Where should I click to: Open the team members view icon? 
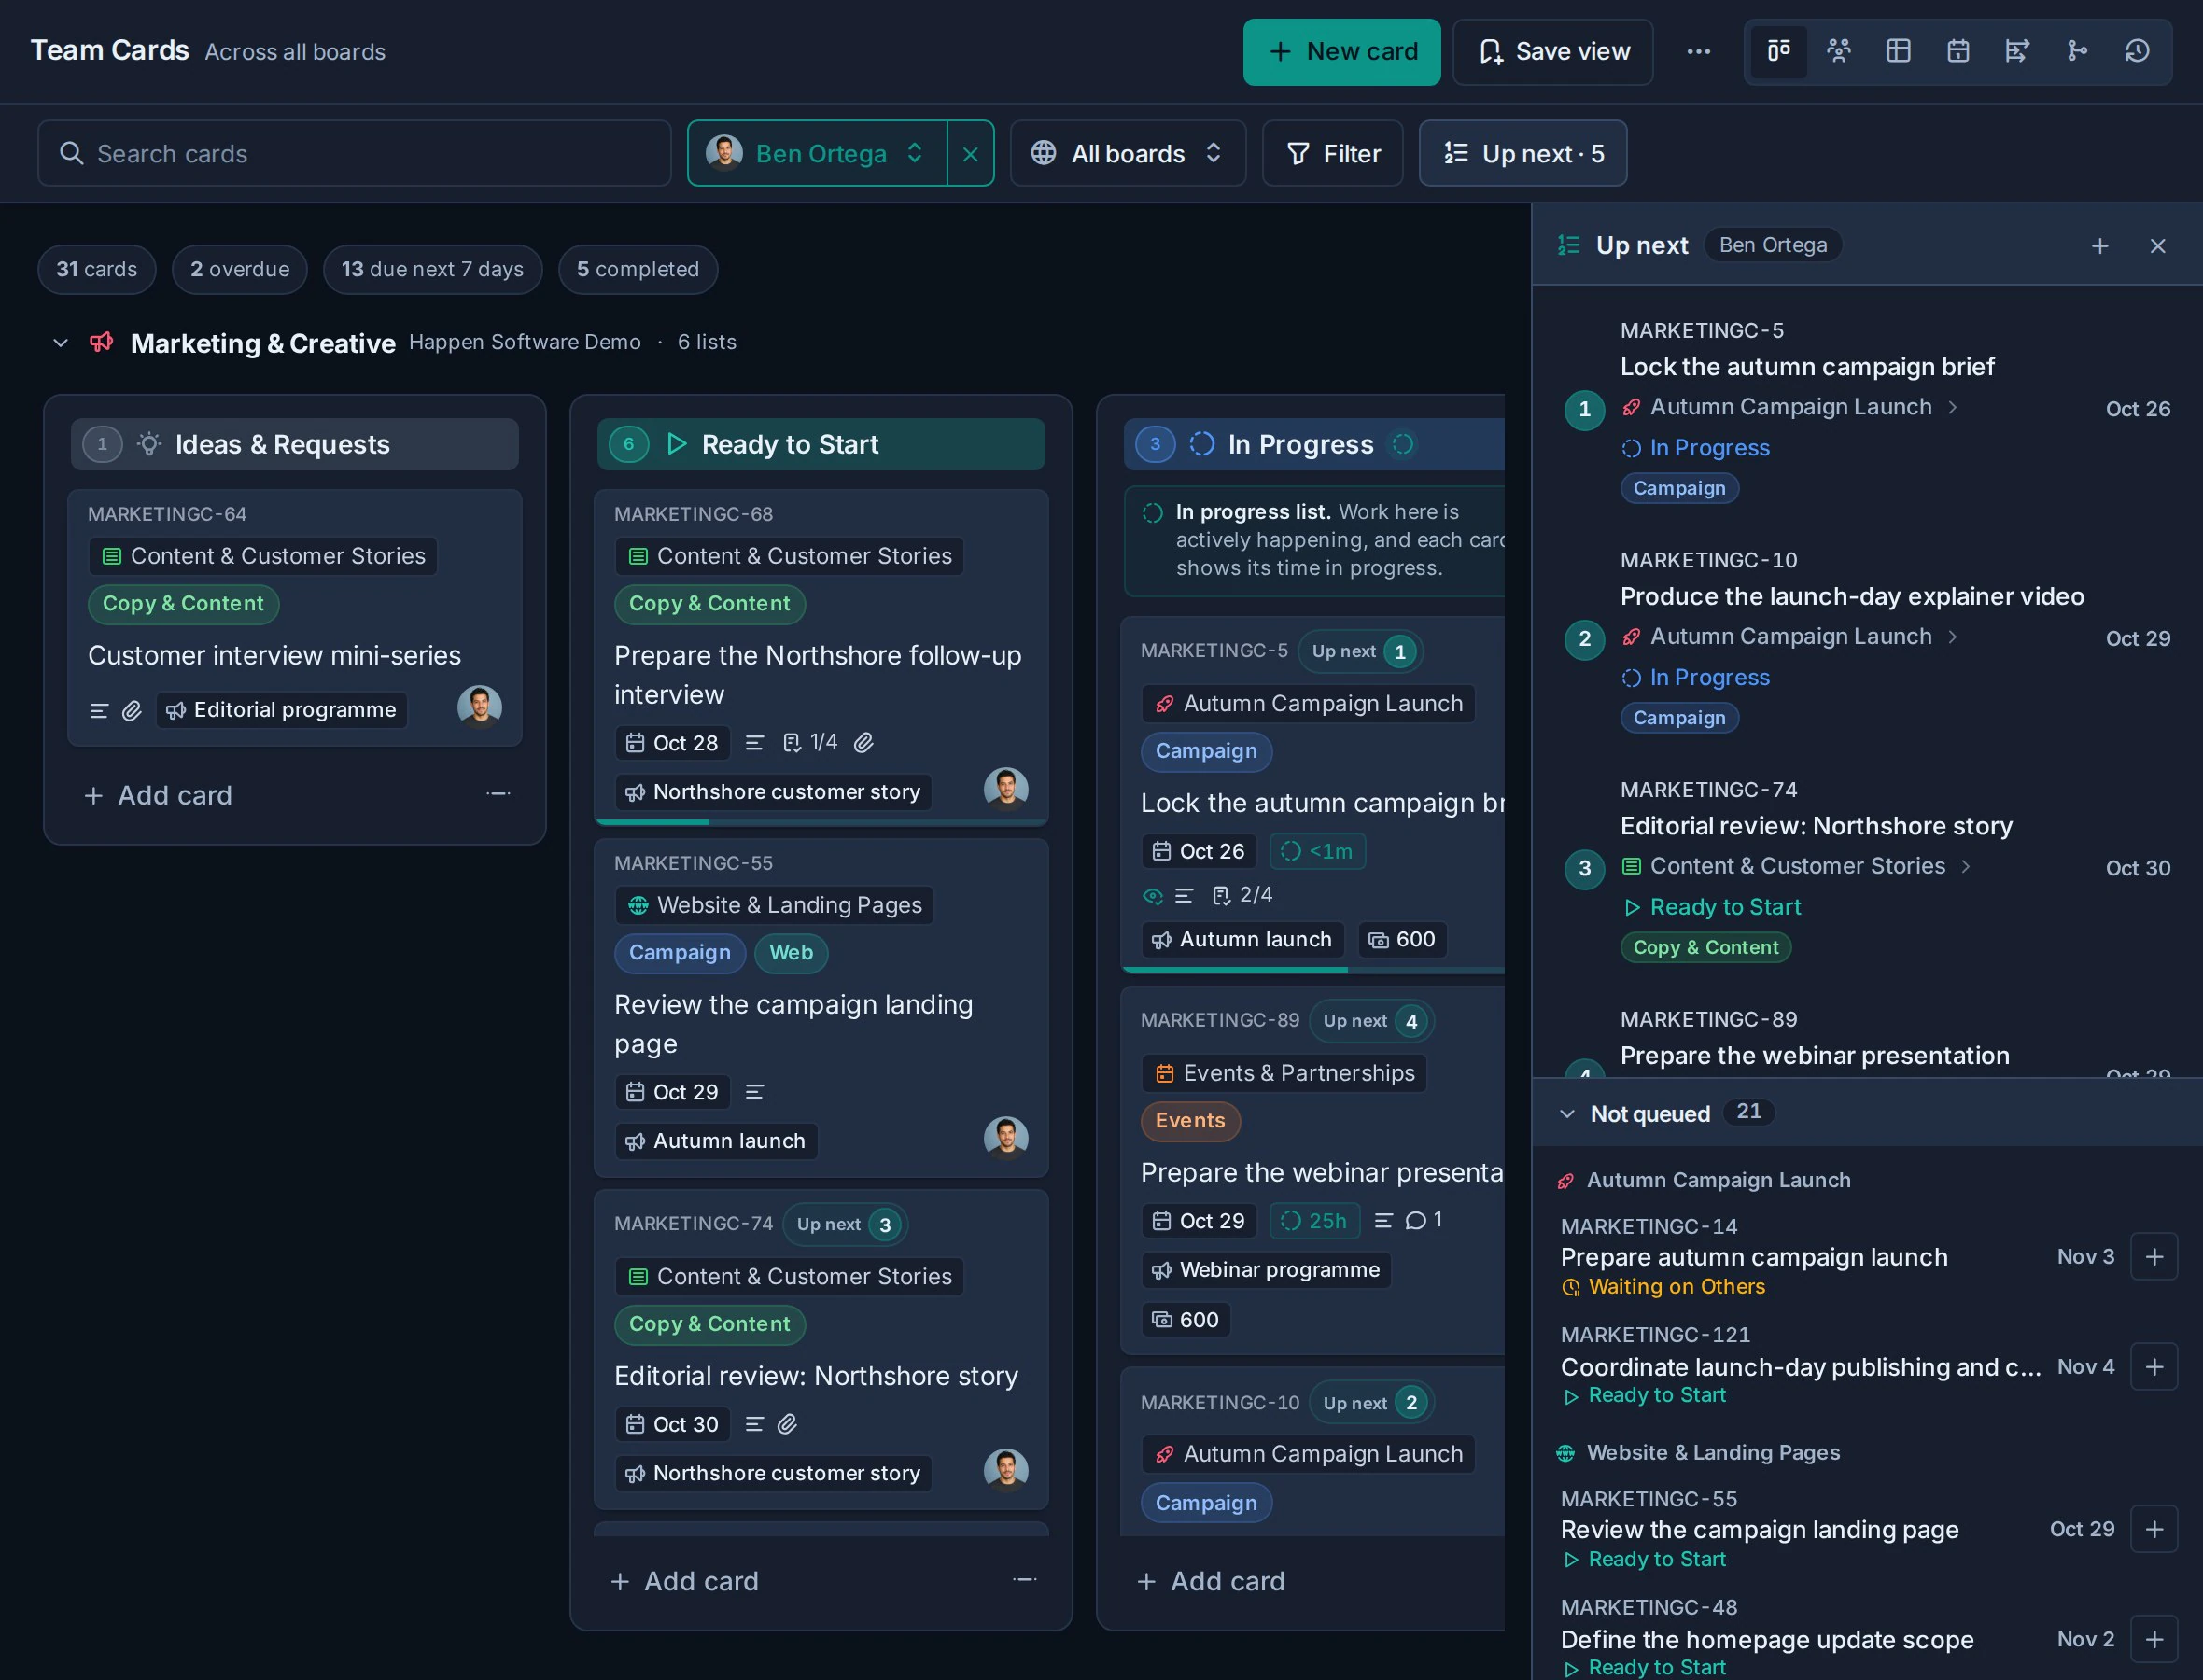pos(1838,51)
